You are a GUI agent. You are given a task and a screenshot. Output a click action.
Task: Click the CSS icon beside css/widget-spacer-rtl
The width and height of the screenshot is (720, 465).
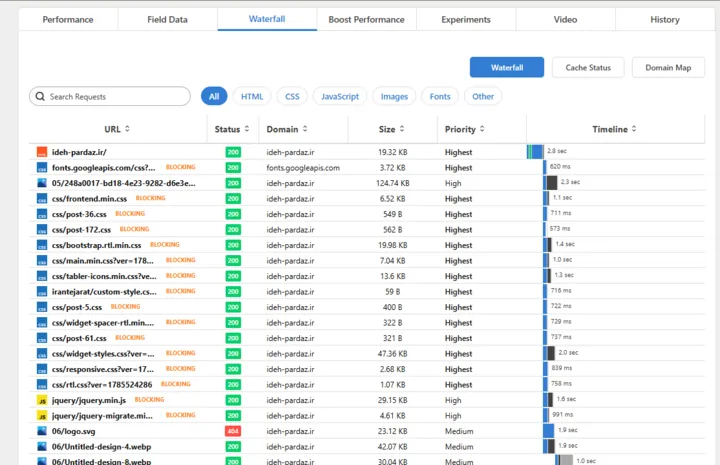42,323
